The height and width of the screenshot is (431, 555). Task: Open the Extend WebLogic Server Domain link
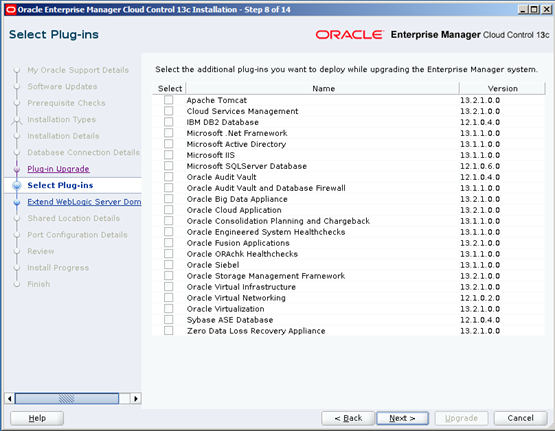click(84, 202)
